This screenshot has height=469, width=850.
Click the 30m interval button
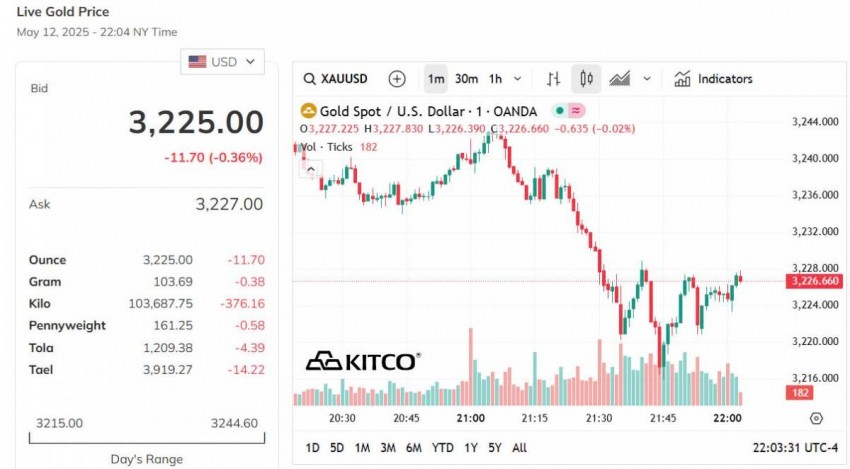pos(466,79)
